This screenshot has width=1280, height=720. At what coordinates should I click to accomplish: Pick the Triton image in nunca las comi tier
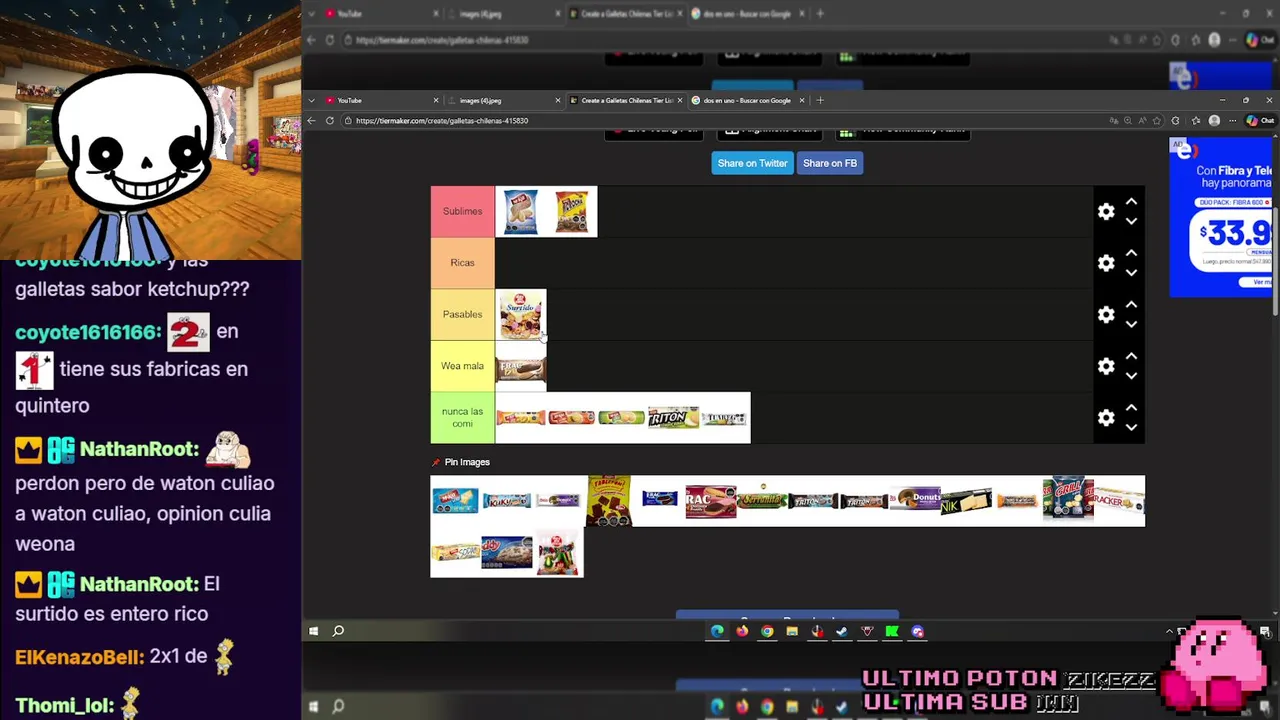click(x=673, y=418)
